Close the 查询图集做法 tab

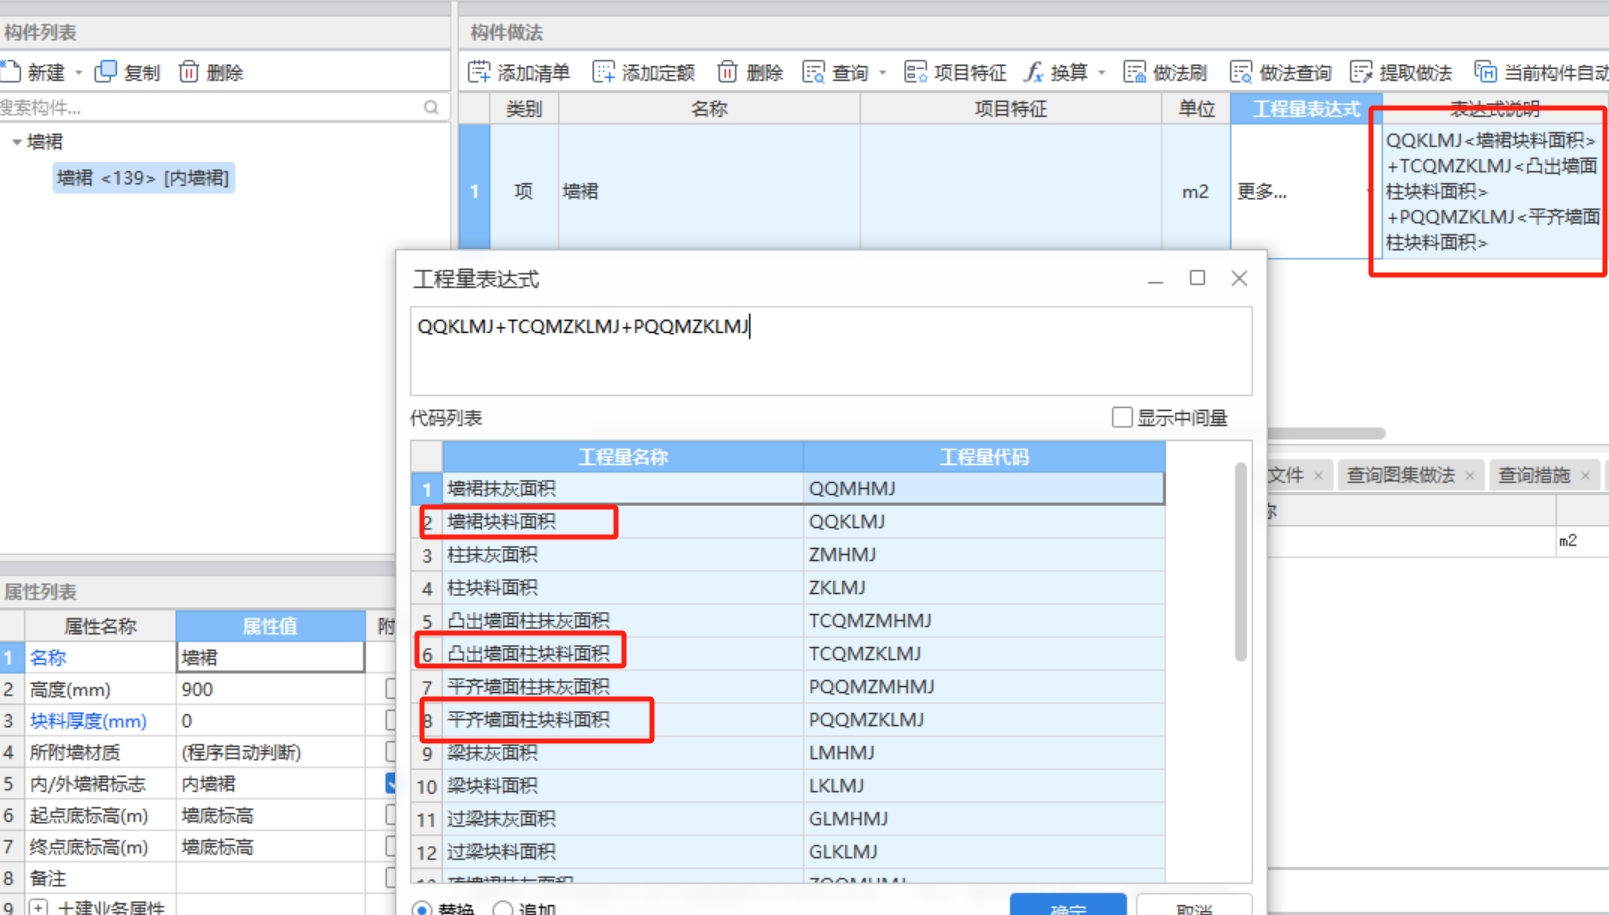point(1470,476)
